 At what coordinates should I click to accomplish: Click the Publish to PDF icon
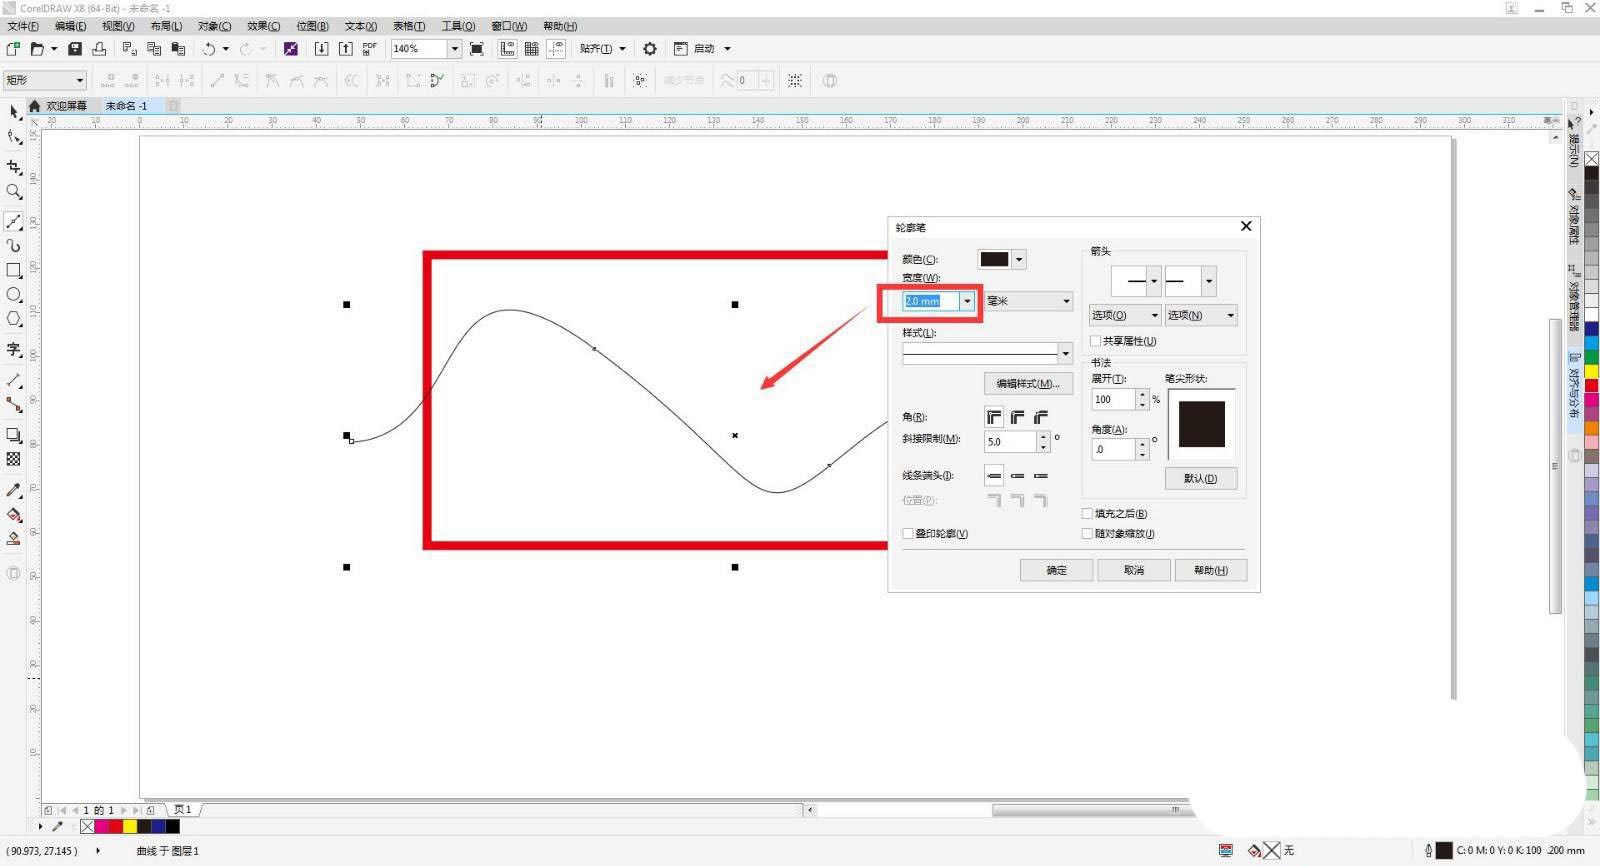[x=369, y=49]
